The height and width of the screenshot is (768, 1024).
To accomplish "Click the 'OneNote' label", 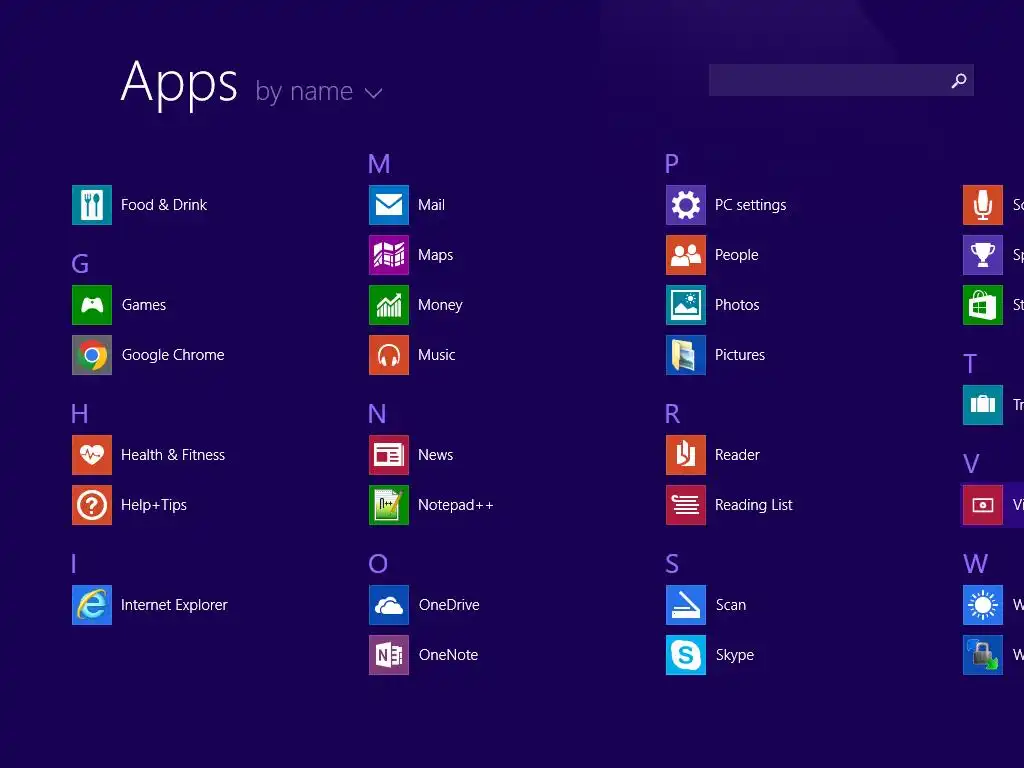I will 449,655.
